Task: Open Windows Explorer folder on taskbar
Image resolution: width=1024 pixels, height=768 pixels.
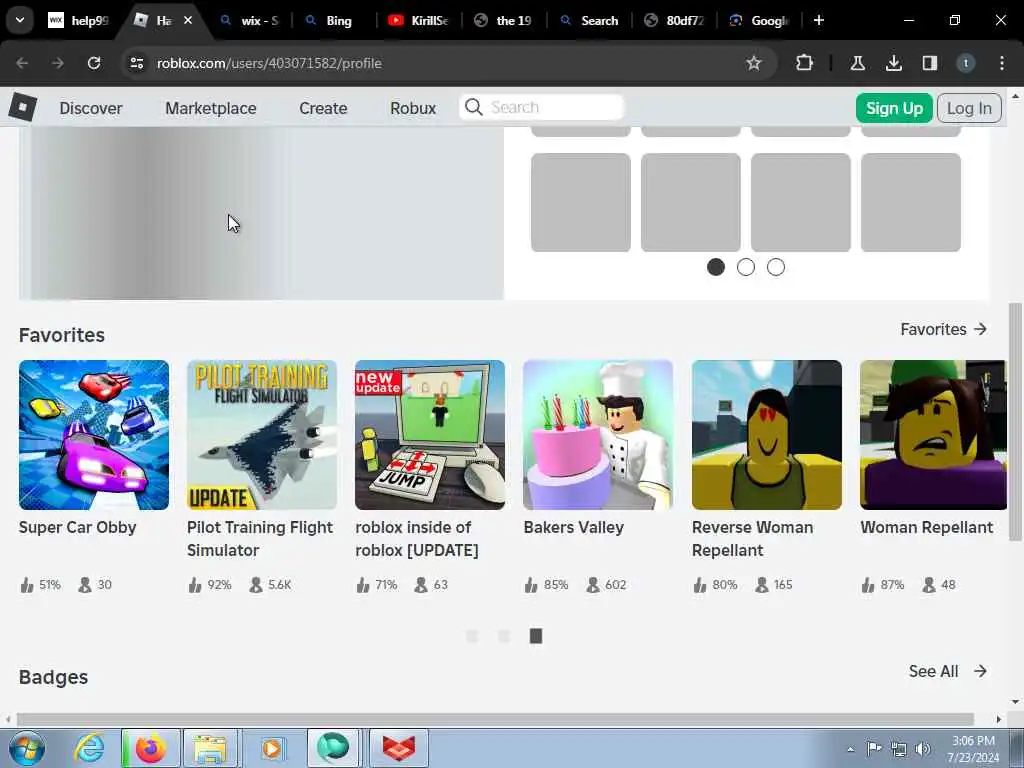Action: click(x=210, y=748)
